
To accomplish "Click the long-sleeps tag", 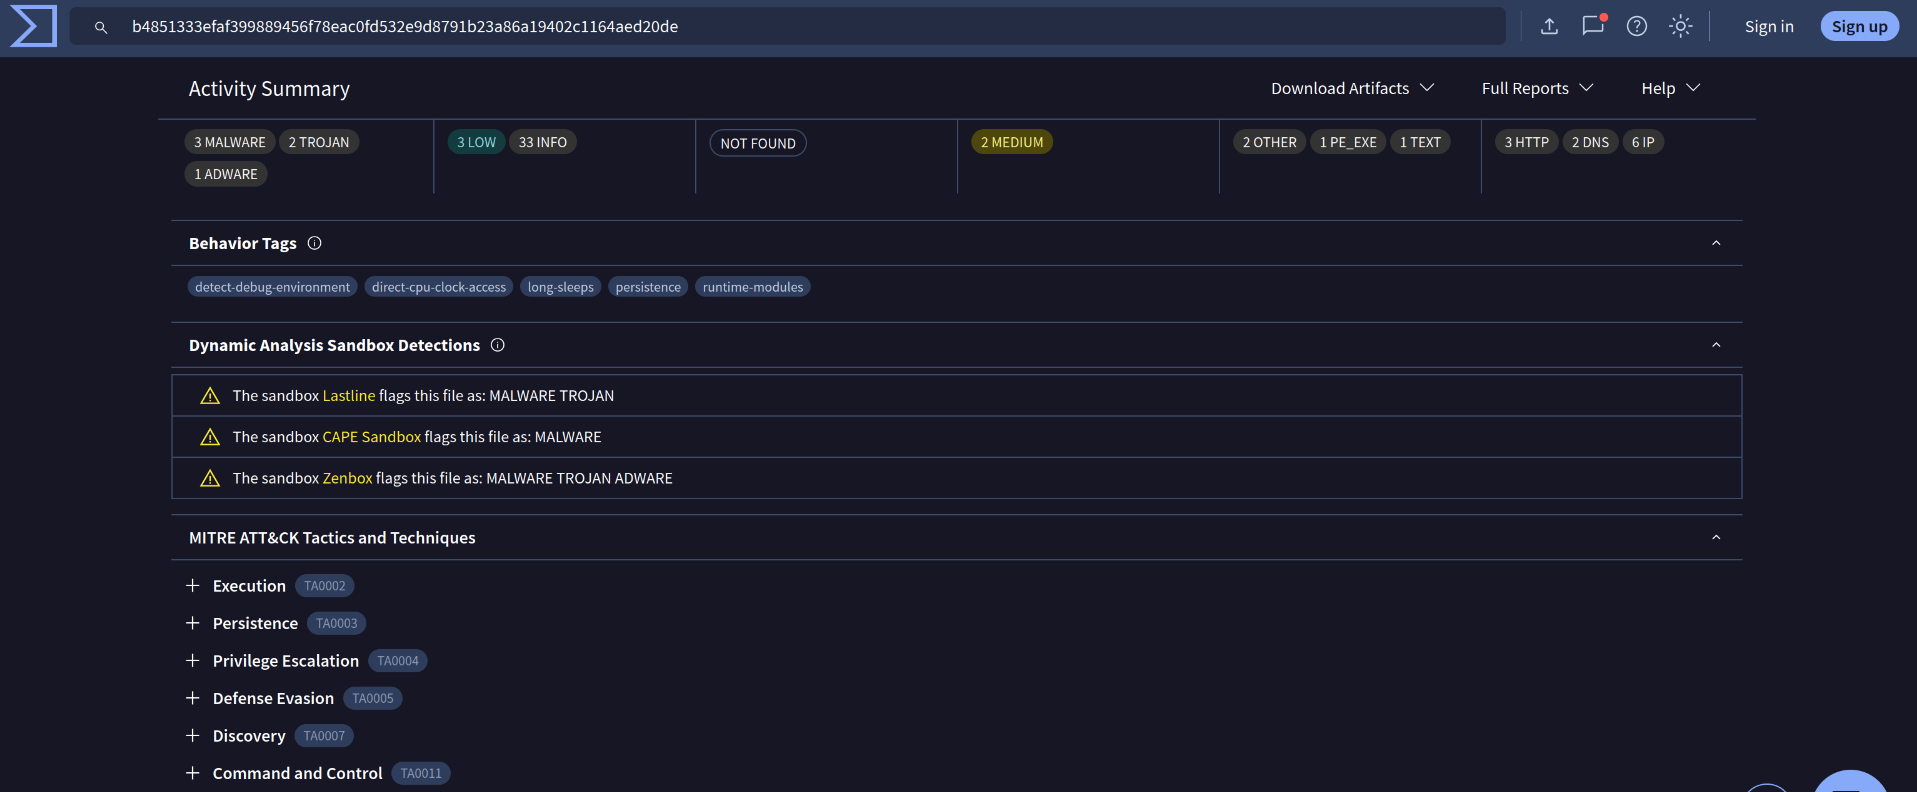I will click(561, 287).
